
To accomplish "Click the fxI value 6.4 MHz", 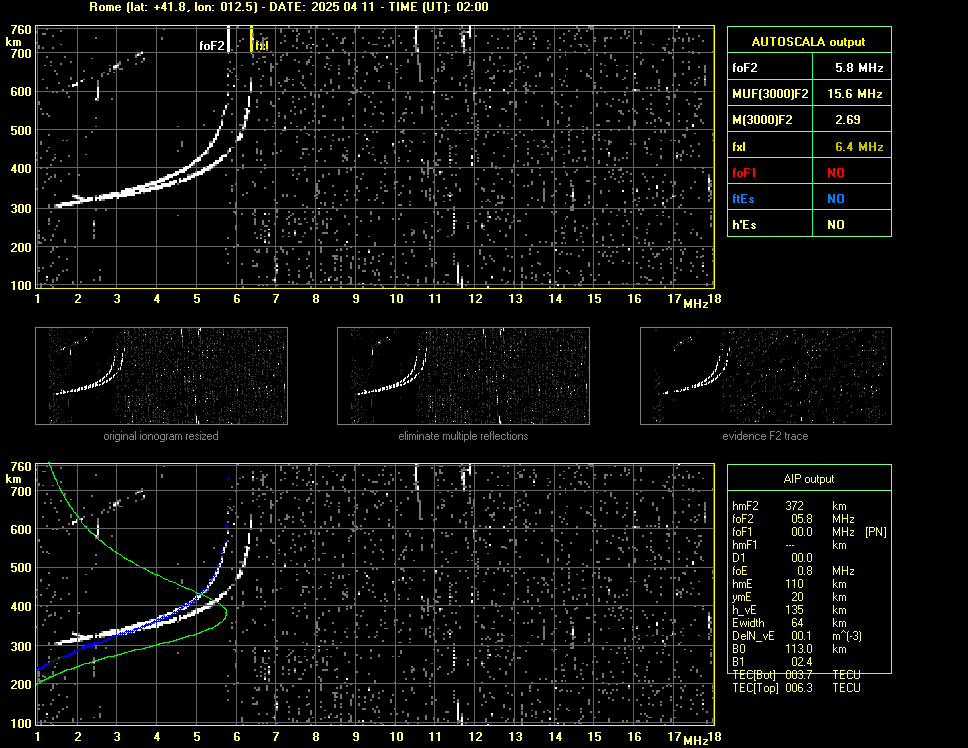I will 859,147.
